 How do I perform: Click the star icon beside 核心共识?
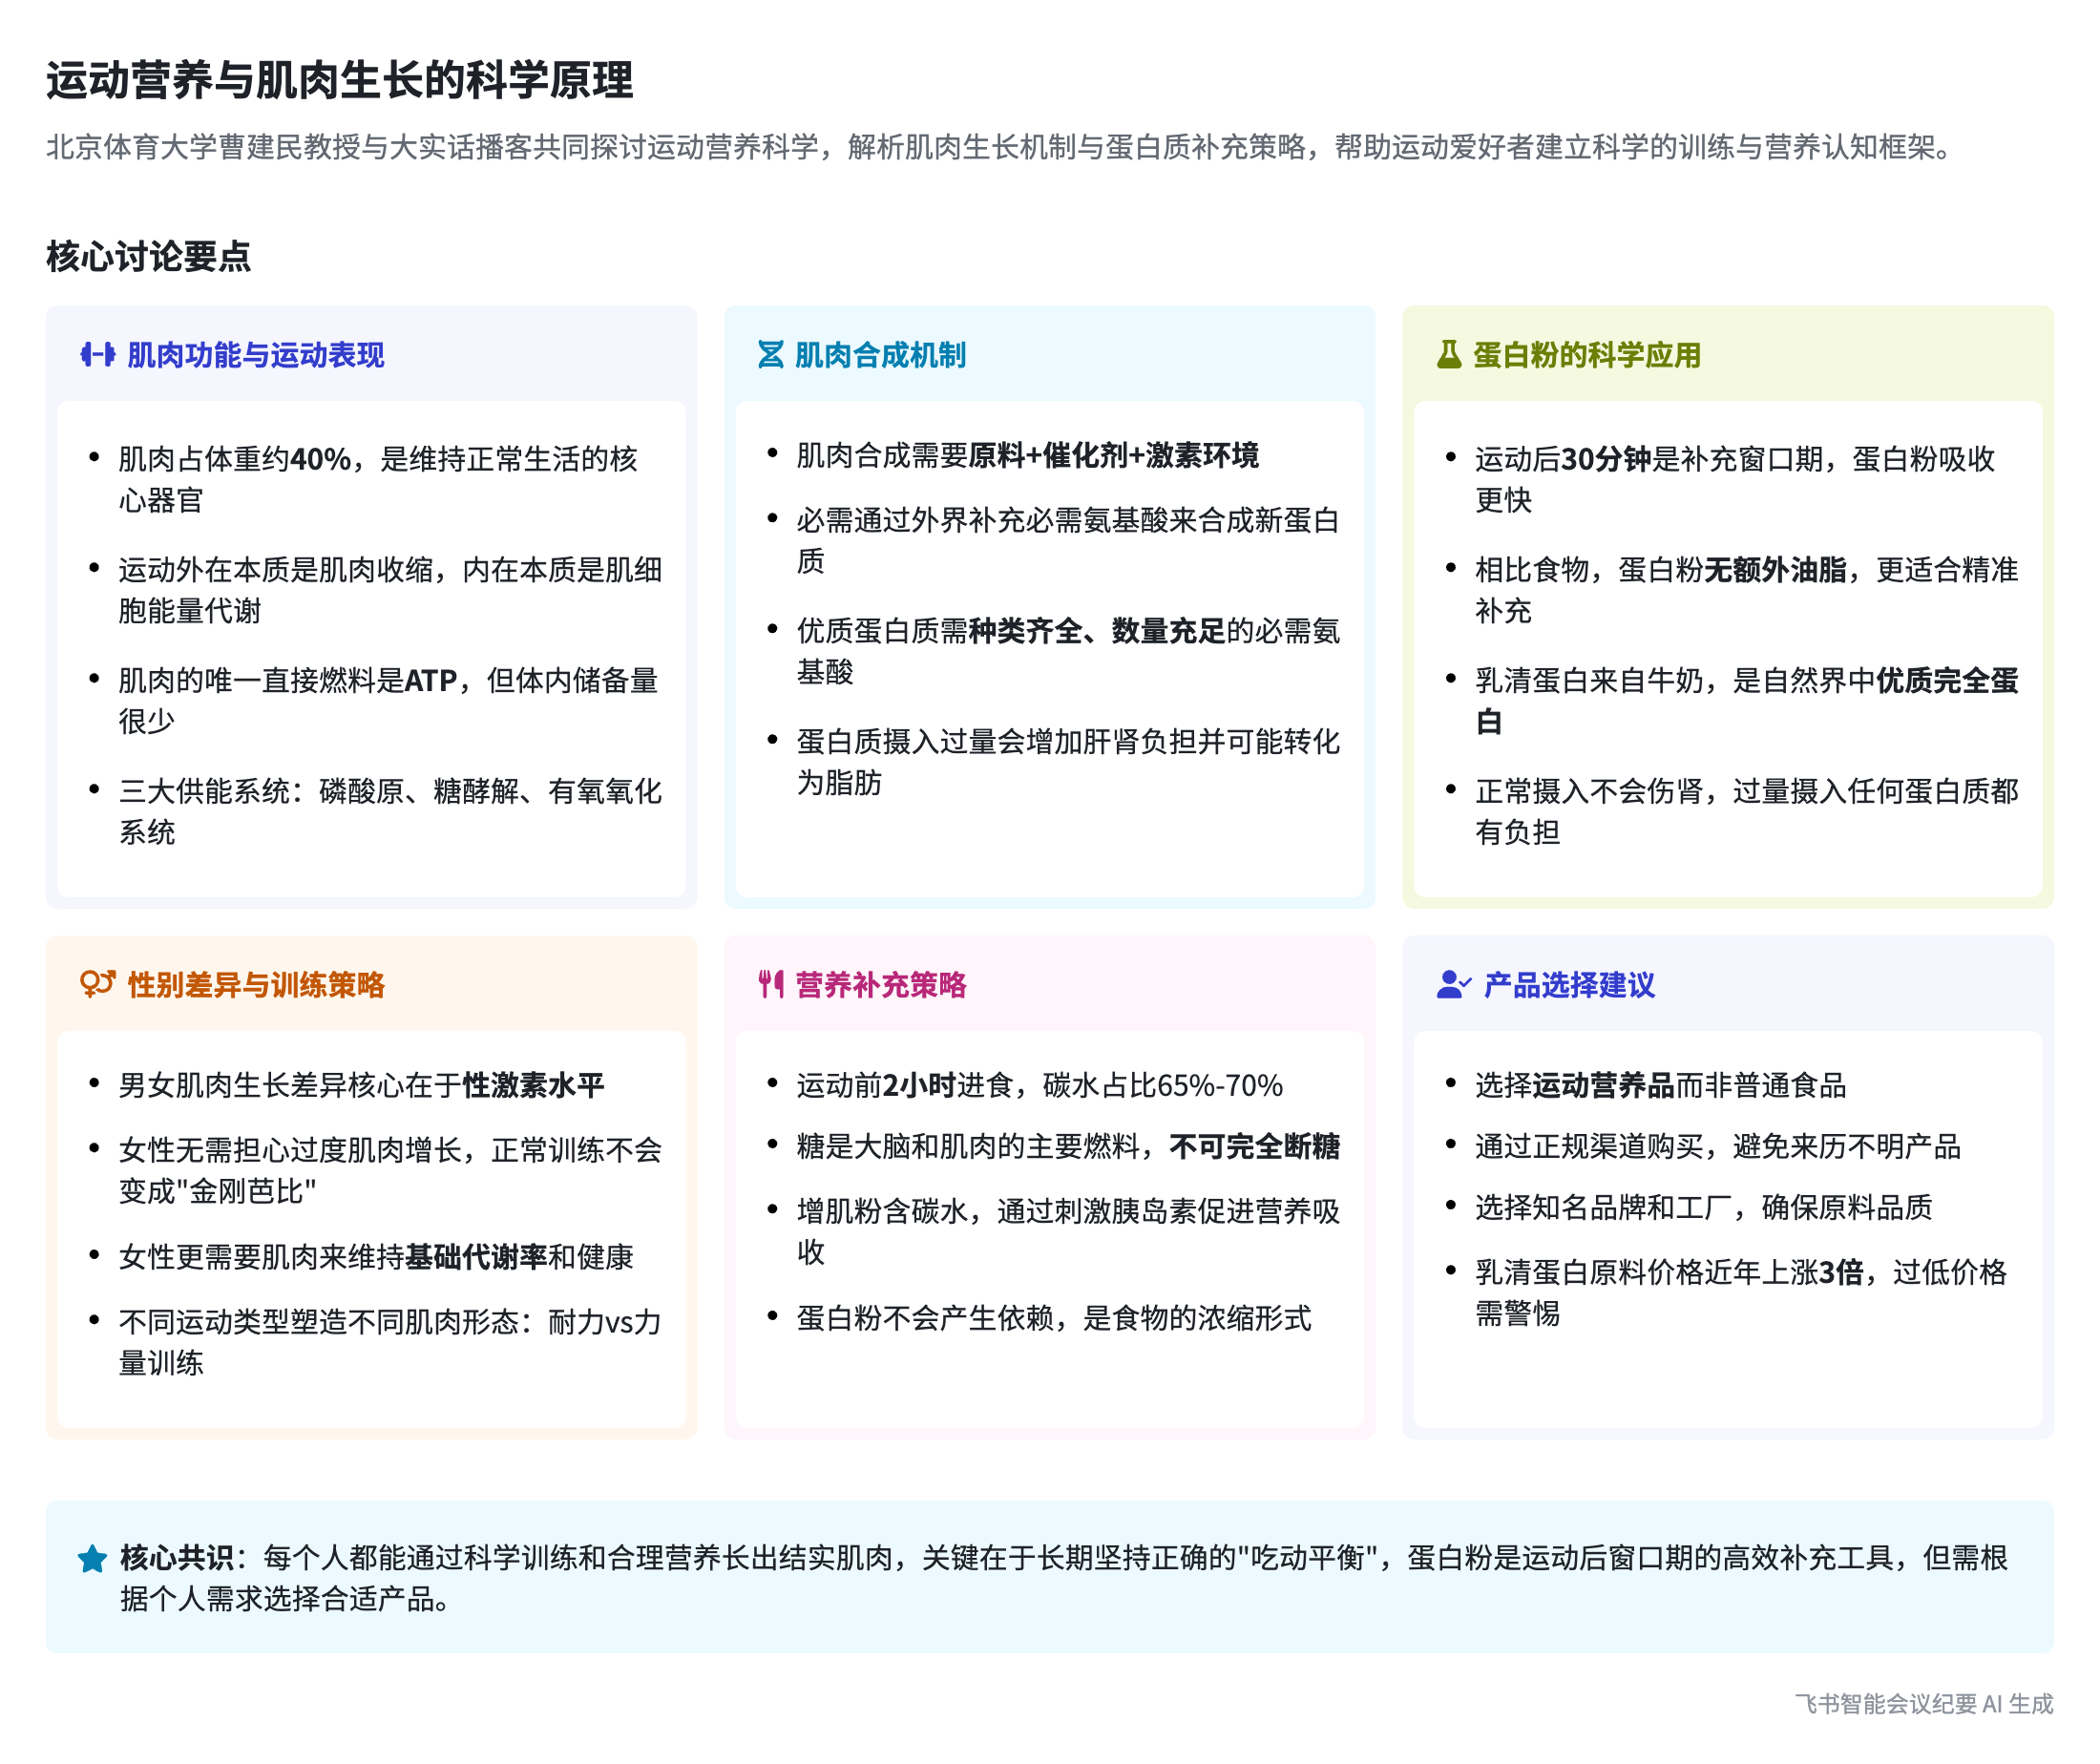tap(92, 1559)
